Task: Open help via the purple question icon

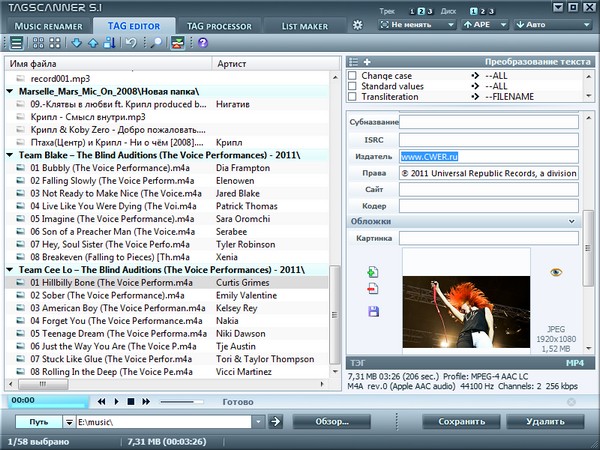Action: point(203,43)
